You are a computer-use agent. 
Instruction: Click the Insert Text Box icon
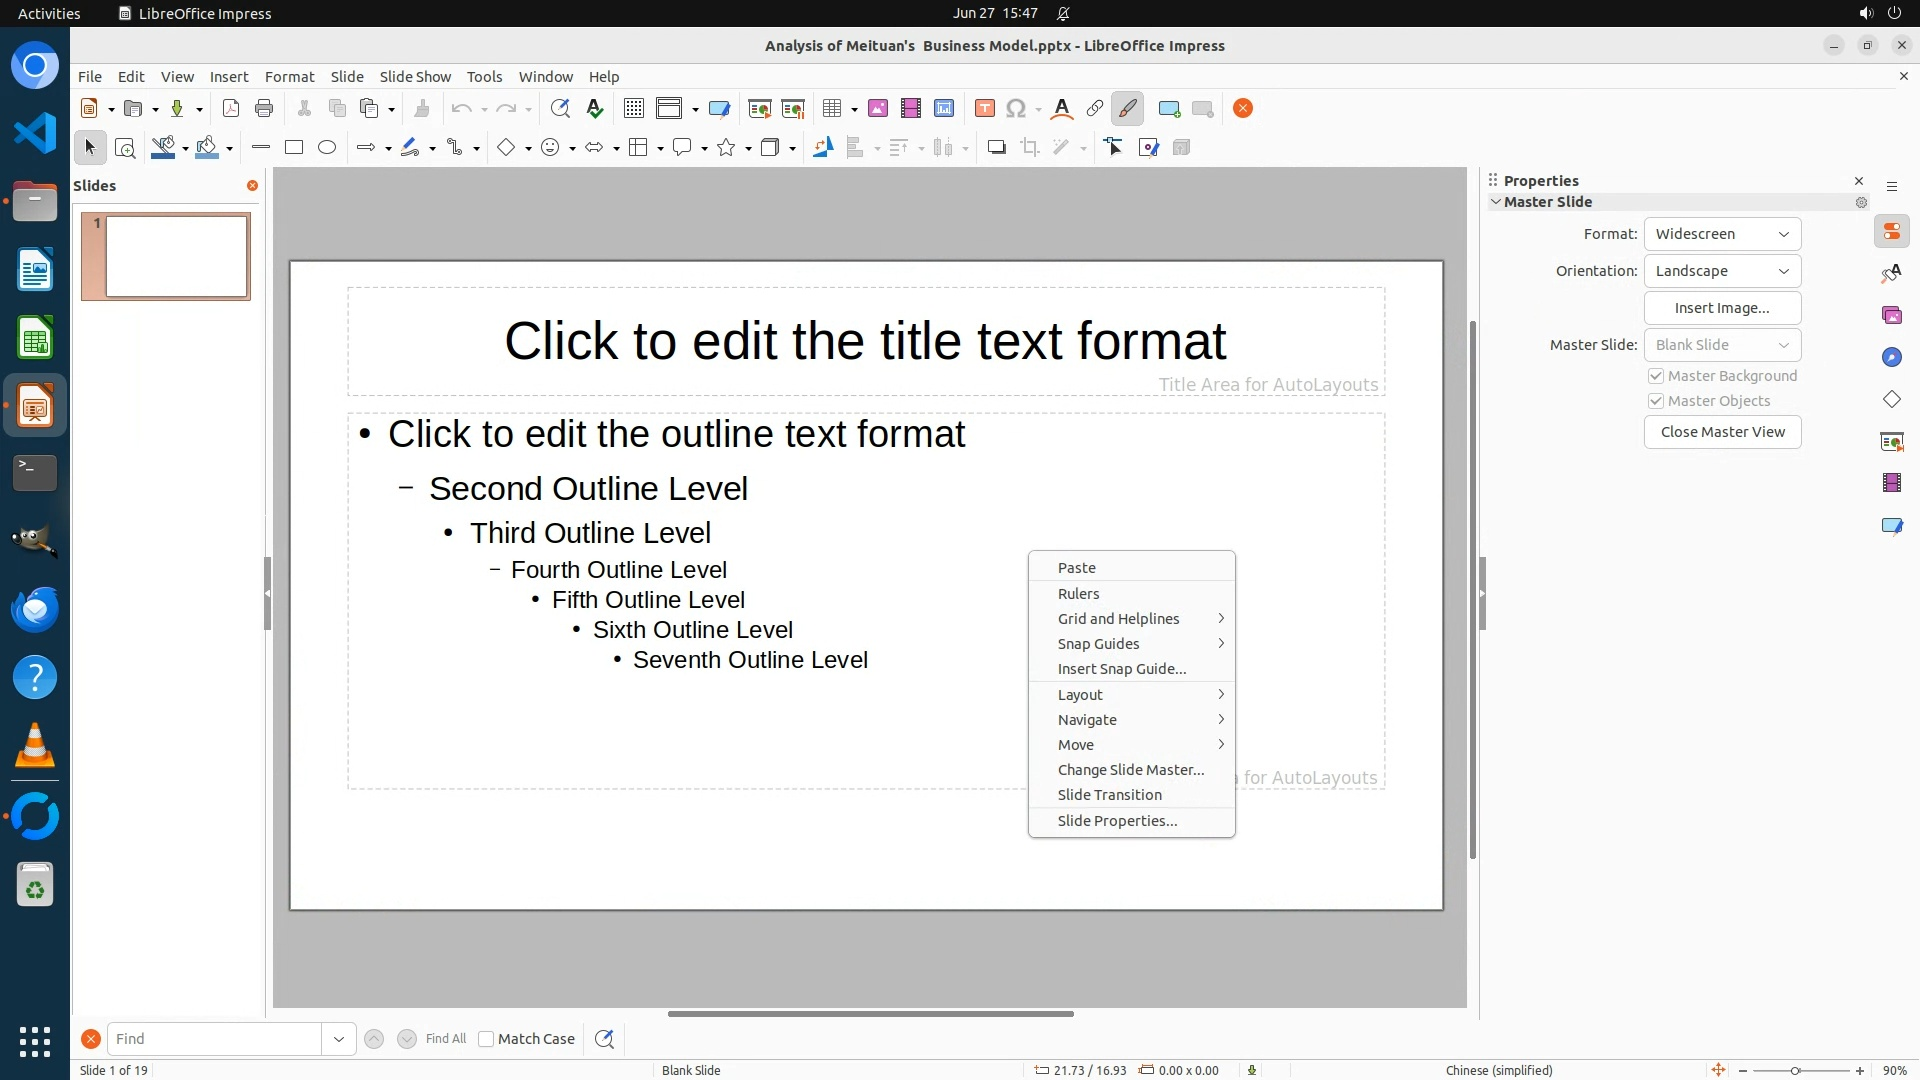pyautogui.click(x=984, y=109)
